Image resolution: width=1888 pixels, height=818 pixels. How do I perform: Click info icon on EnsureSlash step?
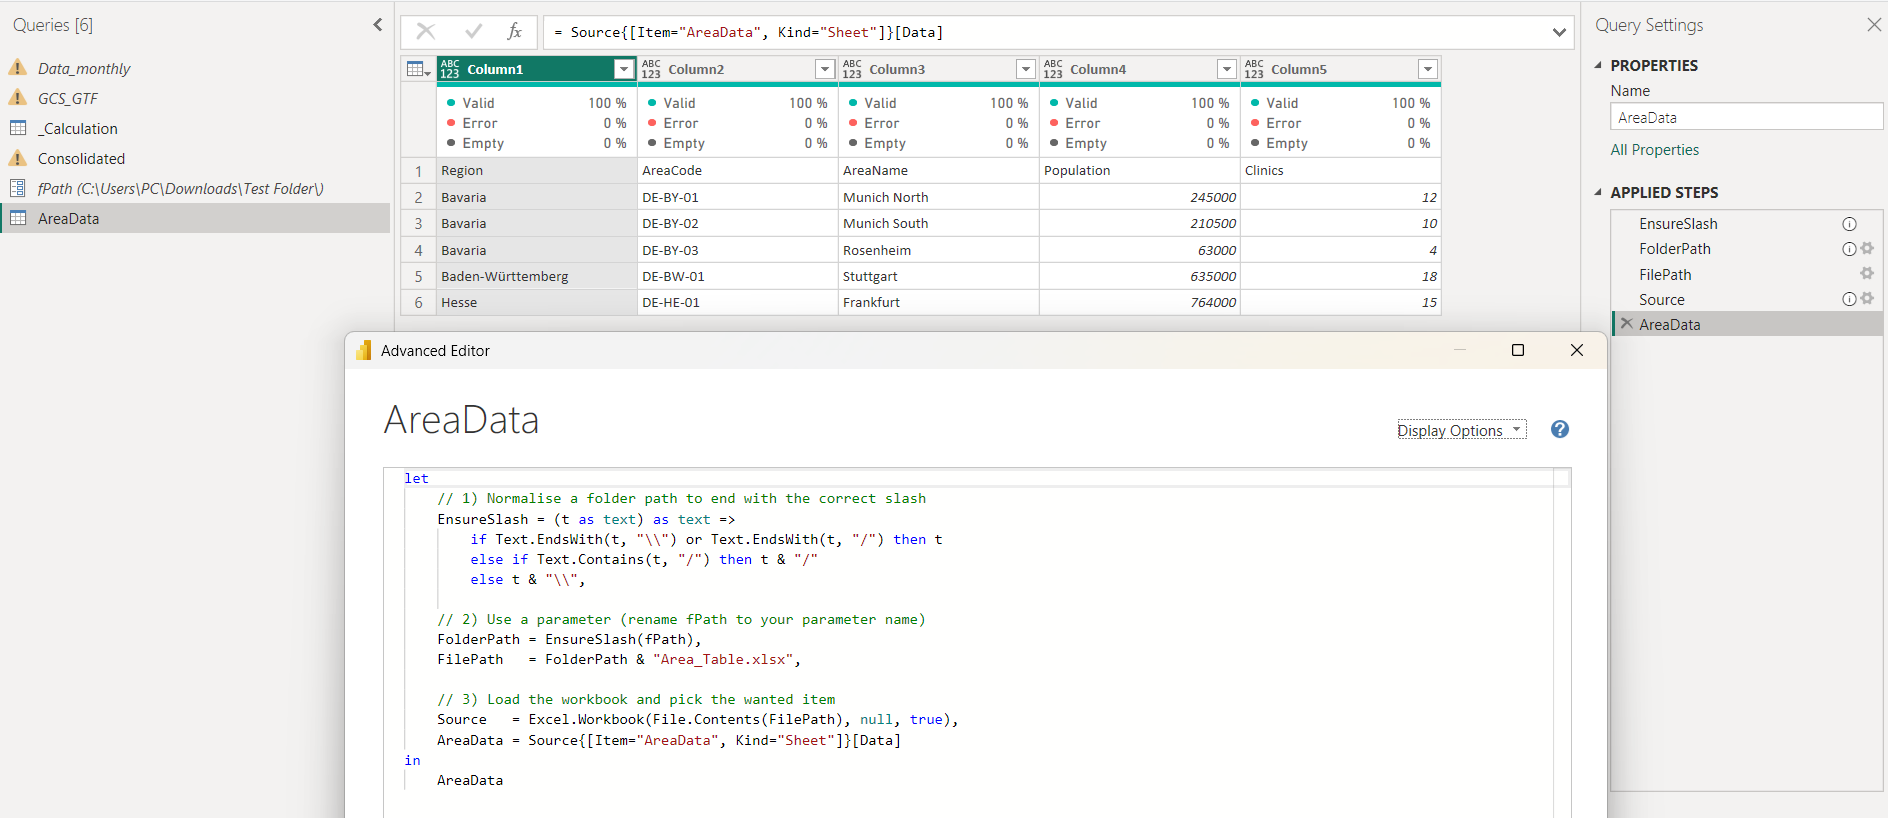[x=1849, y=224]
